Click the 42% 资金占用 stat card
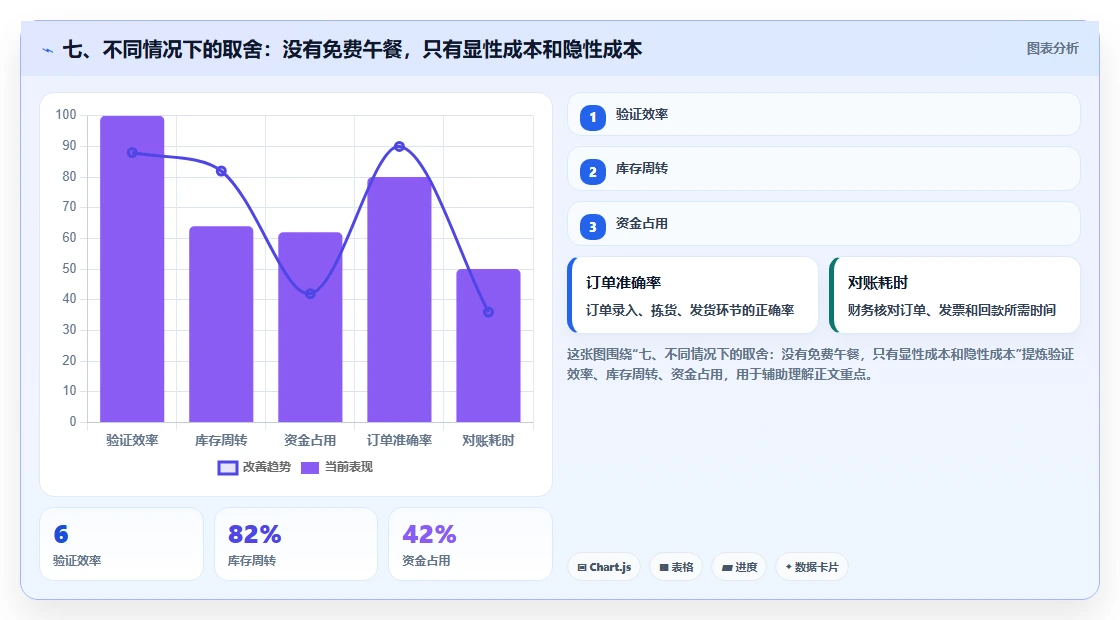1120x620 pixels. point(471,544)
